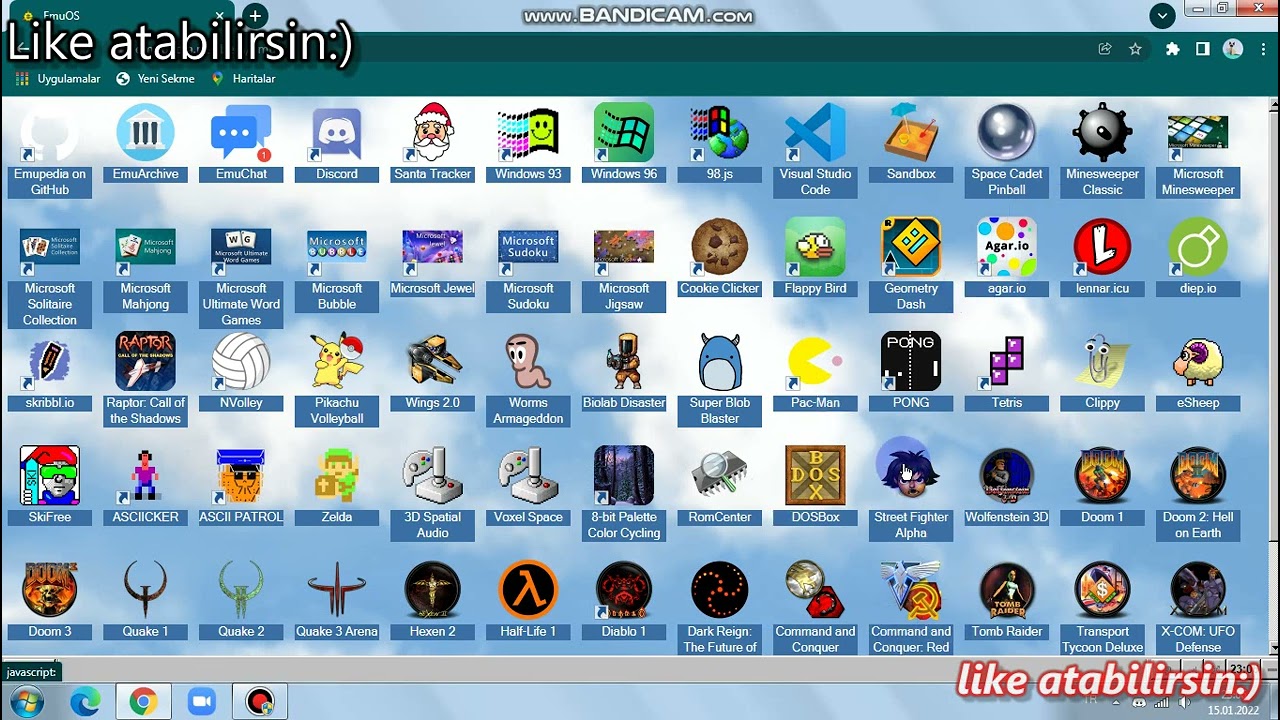Launch Windows 93 icon
The height and width of the screenshot is (720, 1280).
coord(528,133)
